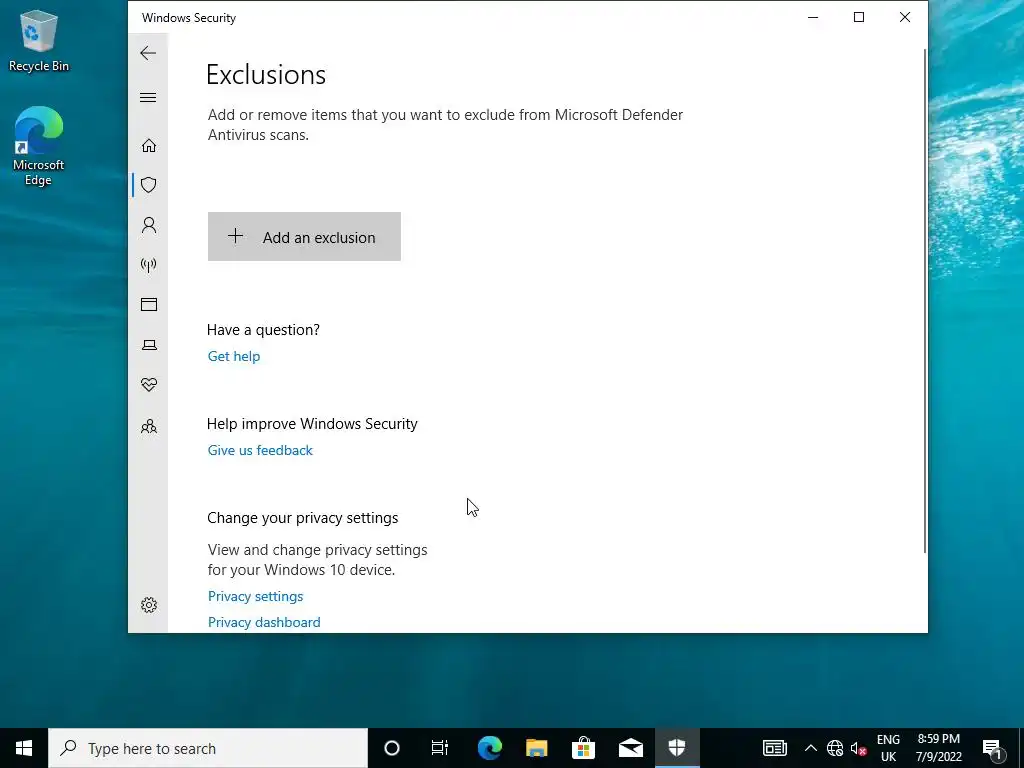This screenshot has height=768, width=1024.
Task: Open Settings gear in Windows Security sidebar
Action: click(x=149, y=605)
